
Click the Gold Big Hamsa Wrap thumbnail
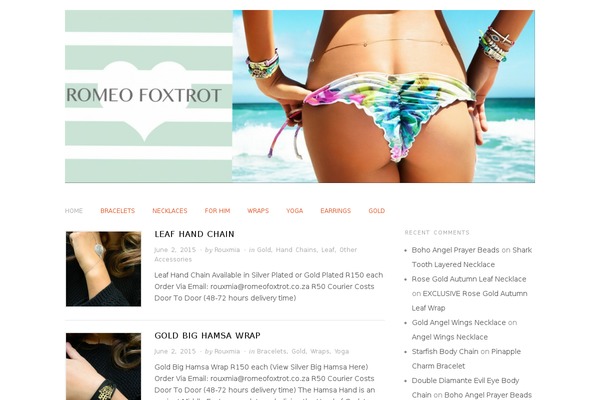click(x=103, y=366)
